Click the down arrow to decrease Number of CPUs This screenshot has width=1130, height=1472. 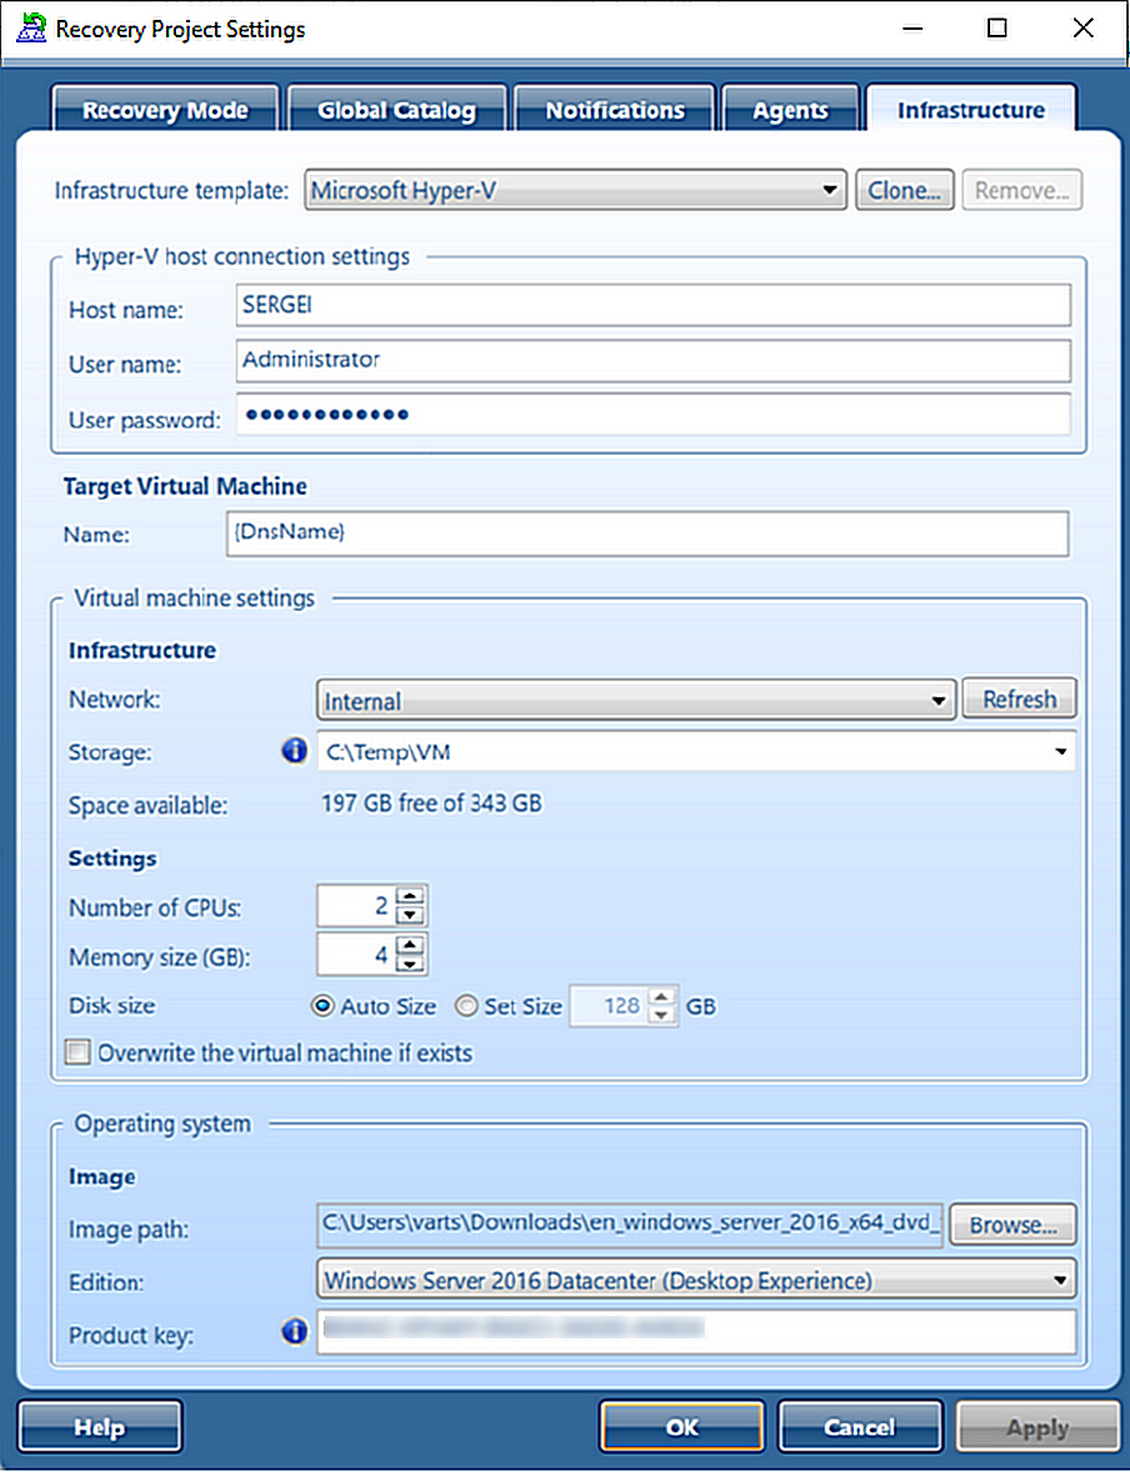[411, 916]
